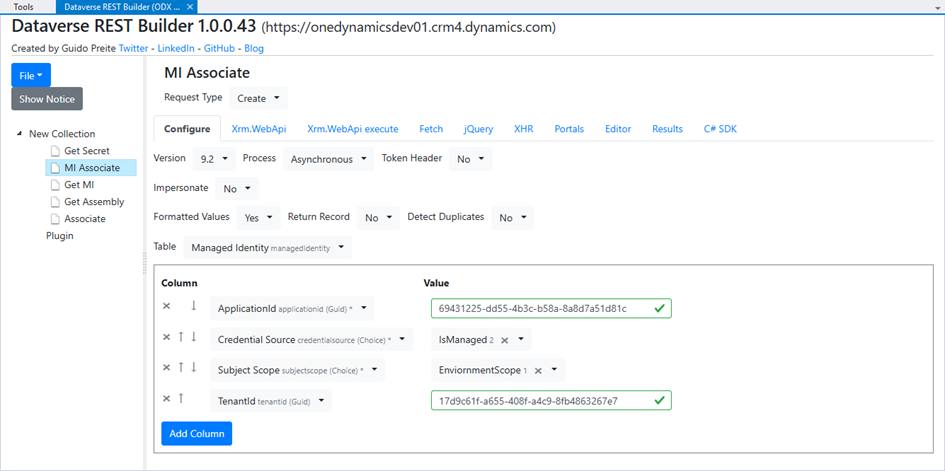Click the MI Associate file icon

[x=55, y=168]
